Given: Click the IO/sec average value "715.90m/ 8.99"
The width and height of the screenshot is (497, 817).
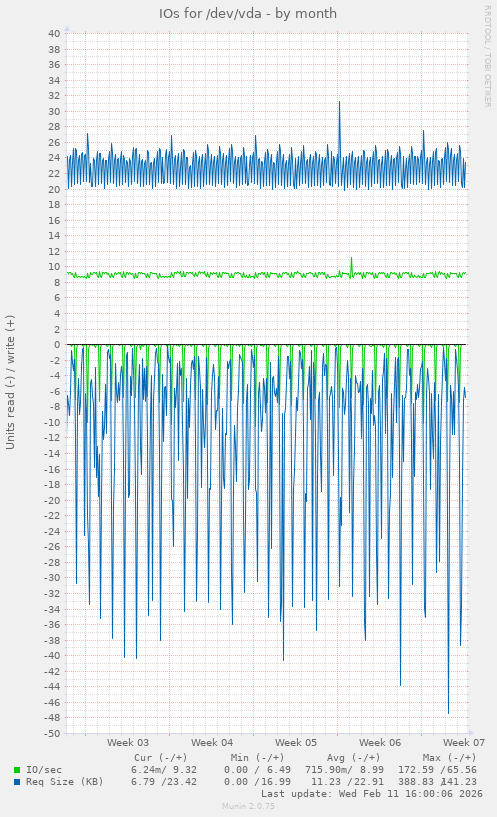Looking at the screenshot, I should pyautogui.click(x=344, y=770).
